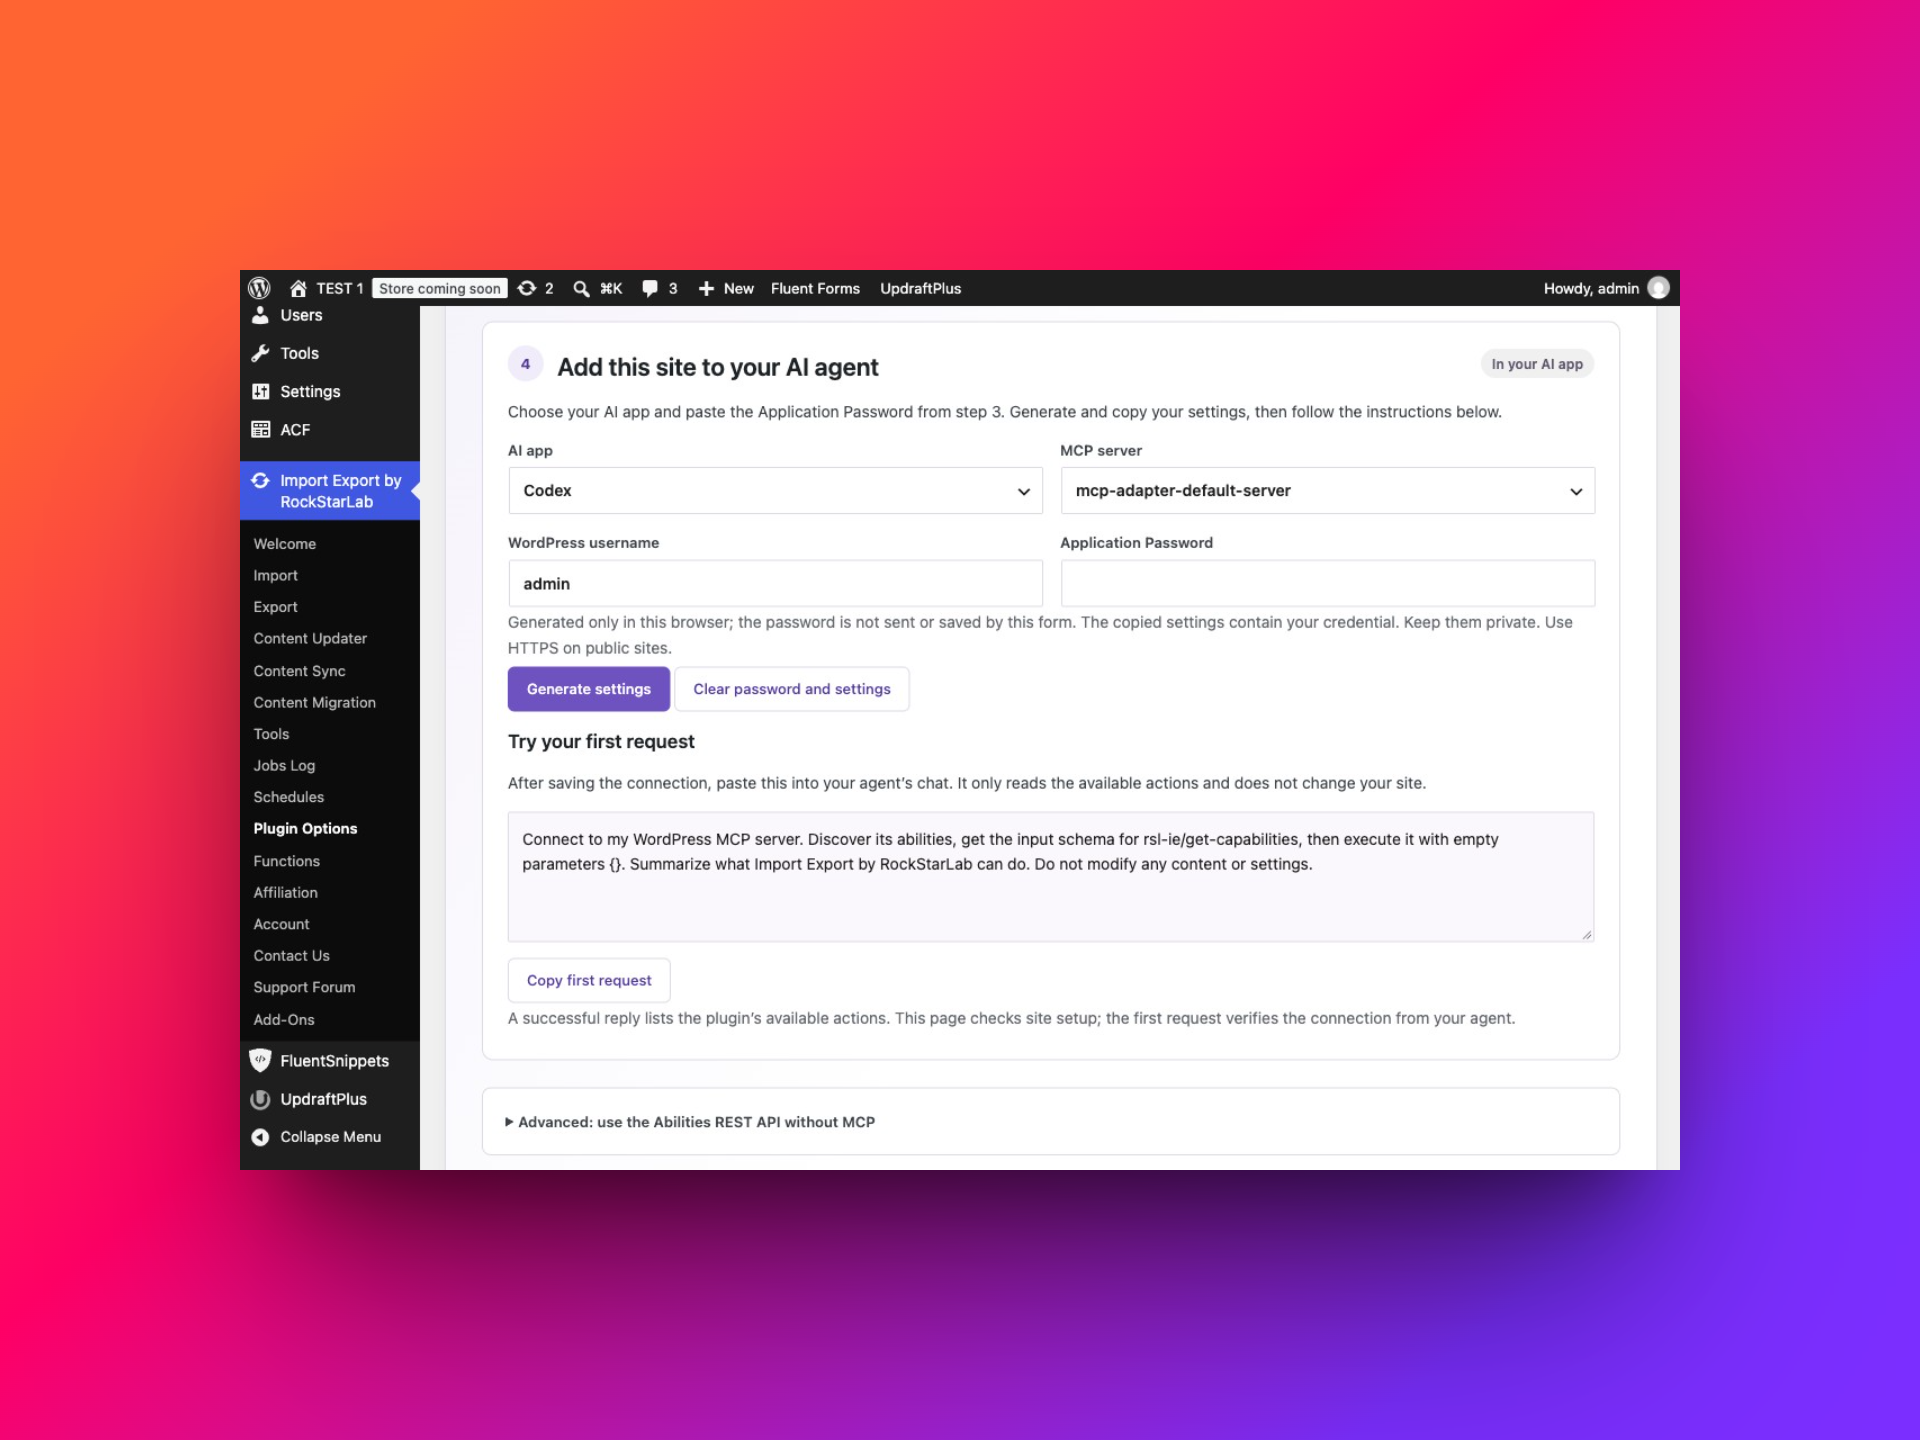Viewport: 1920px width, 1440px height.
Task: Click the Users sidebar icon
Action: (x=260, y=315)
